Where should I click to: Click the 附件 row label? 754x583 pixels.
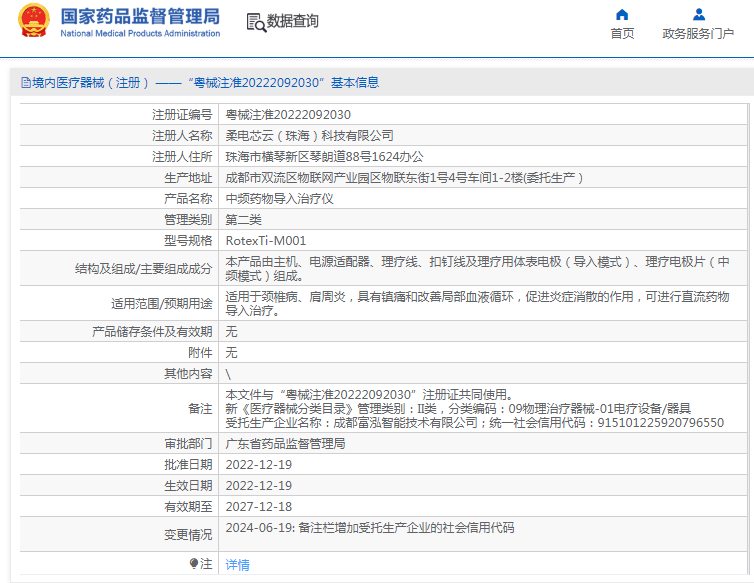[x=200, y=353]
